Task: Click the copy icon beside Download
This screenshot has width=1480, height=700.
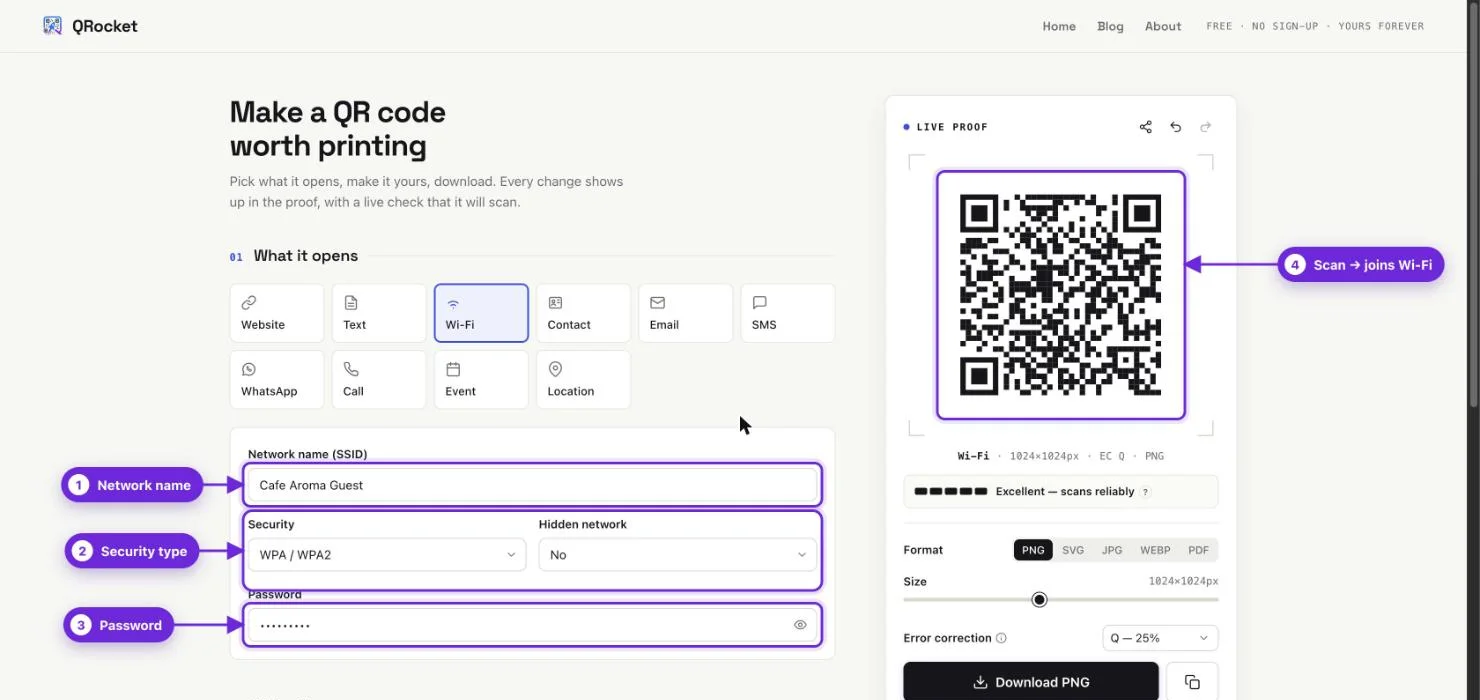Action: [1192, 682]
